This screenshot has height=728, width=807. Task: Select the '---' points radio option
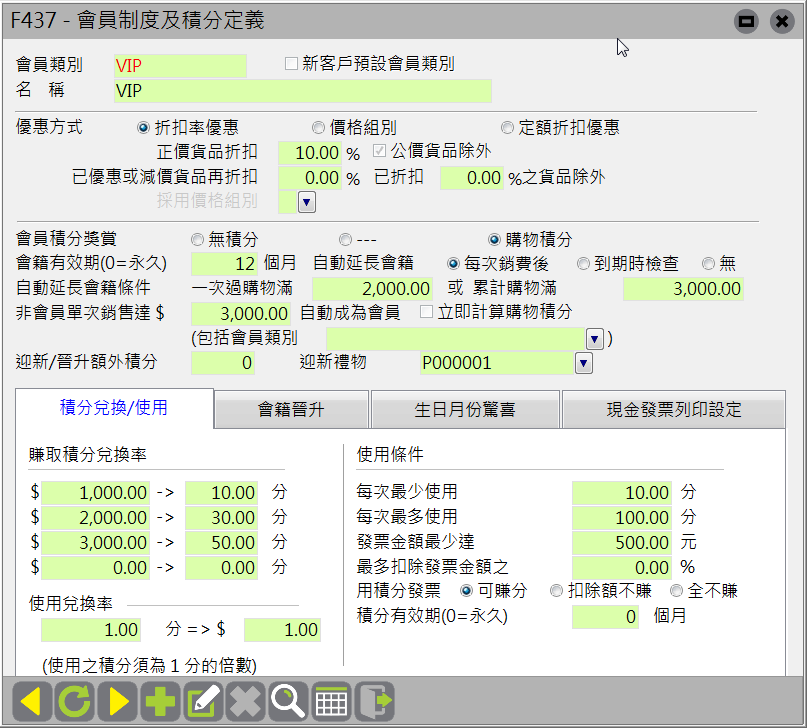[x=345, y=240]
